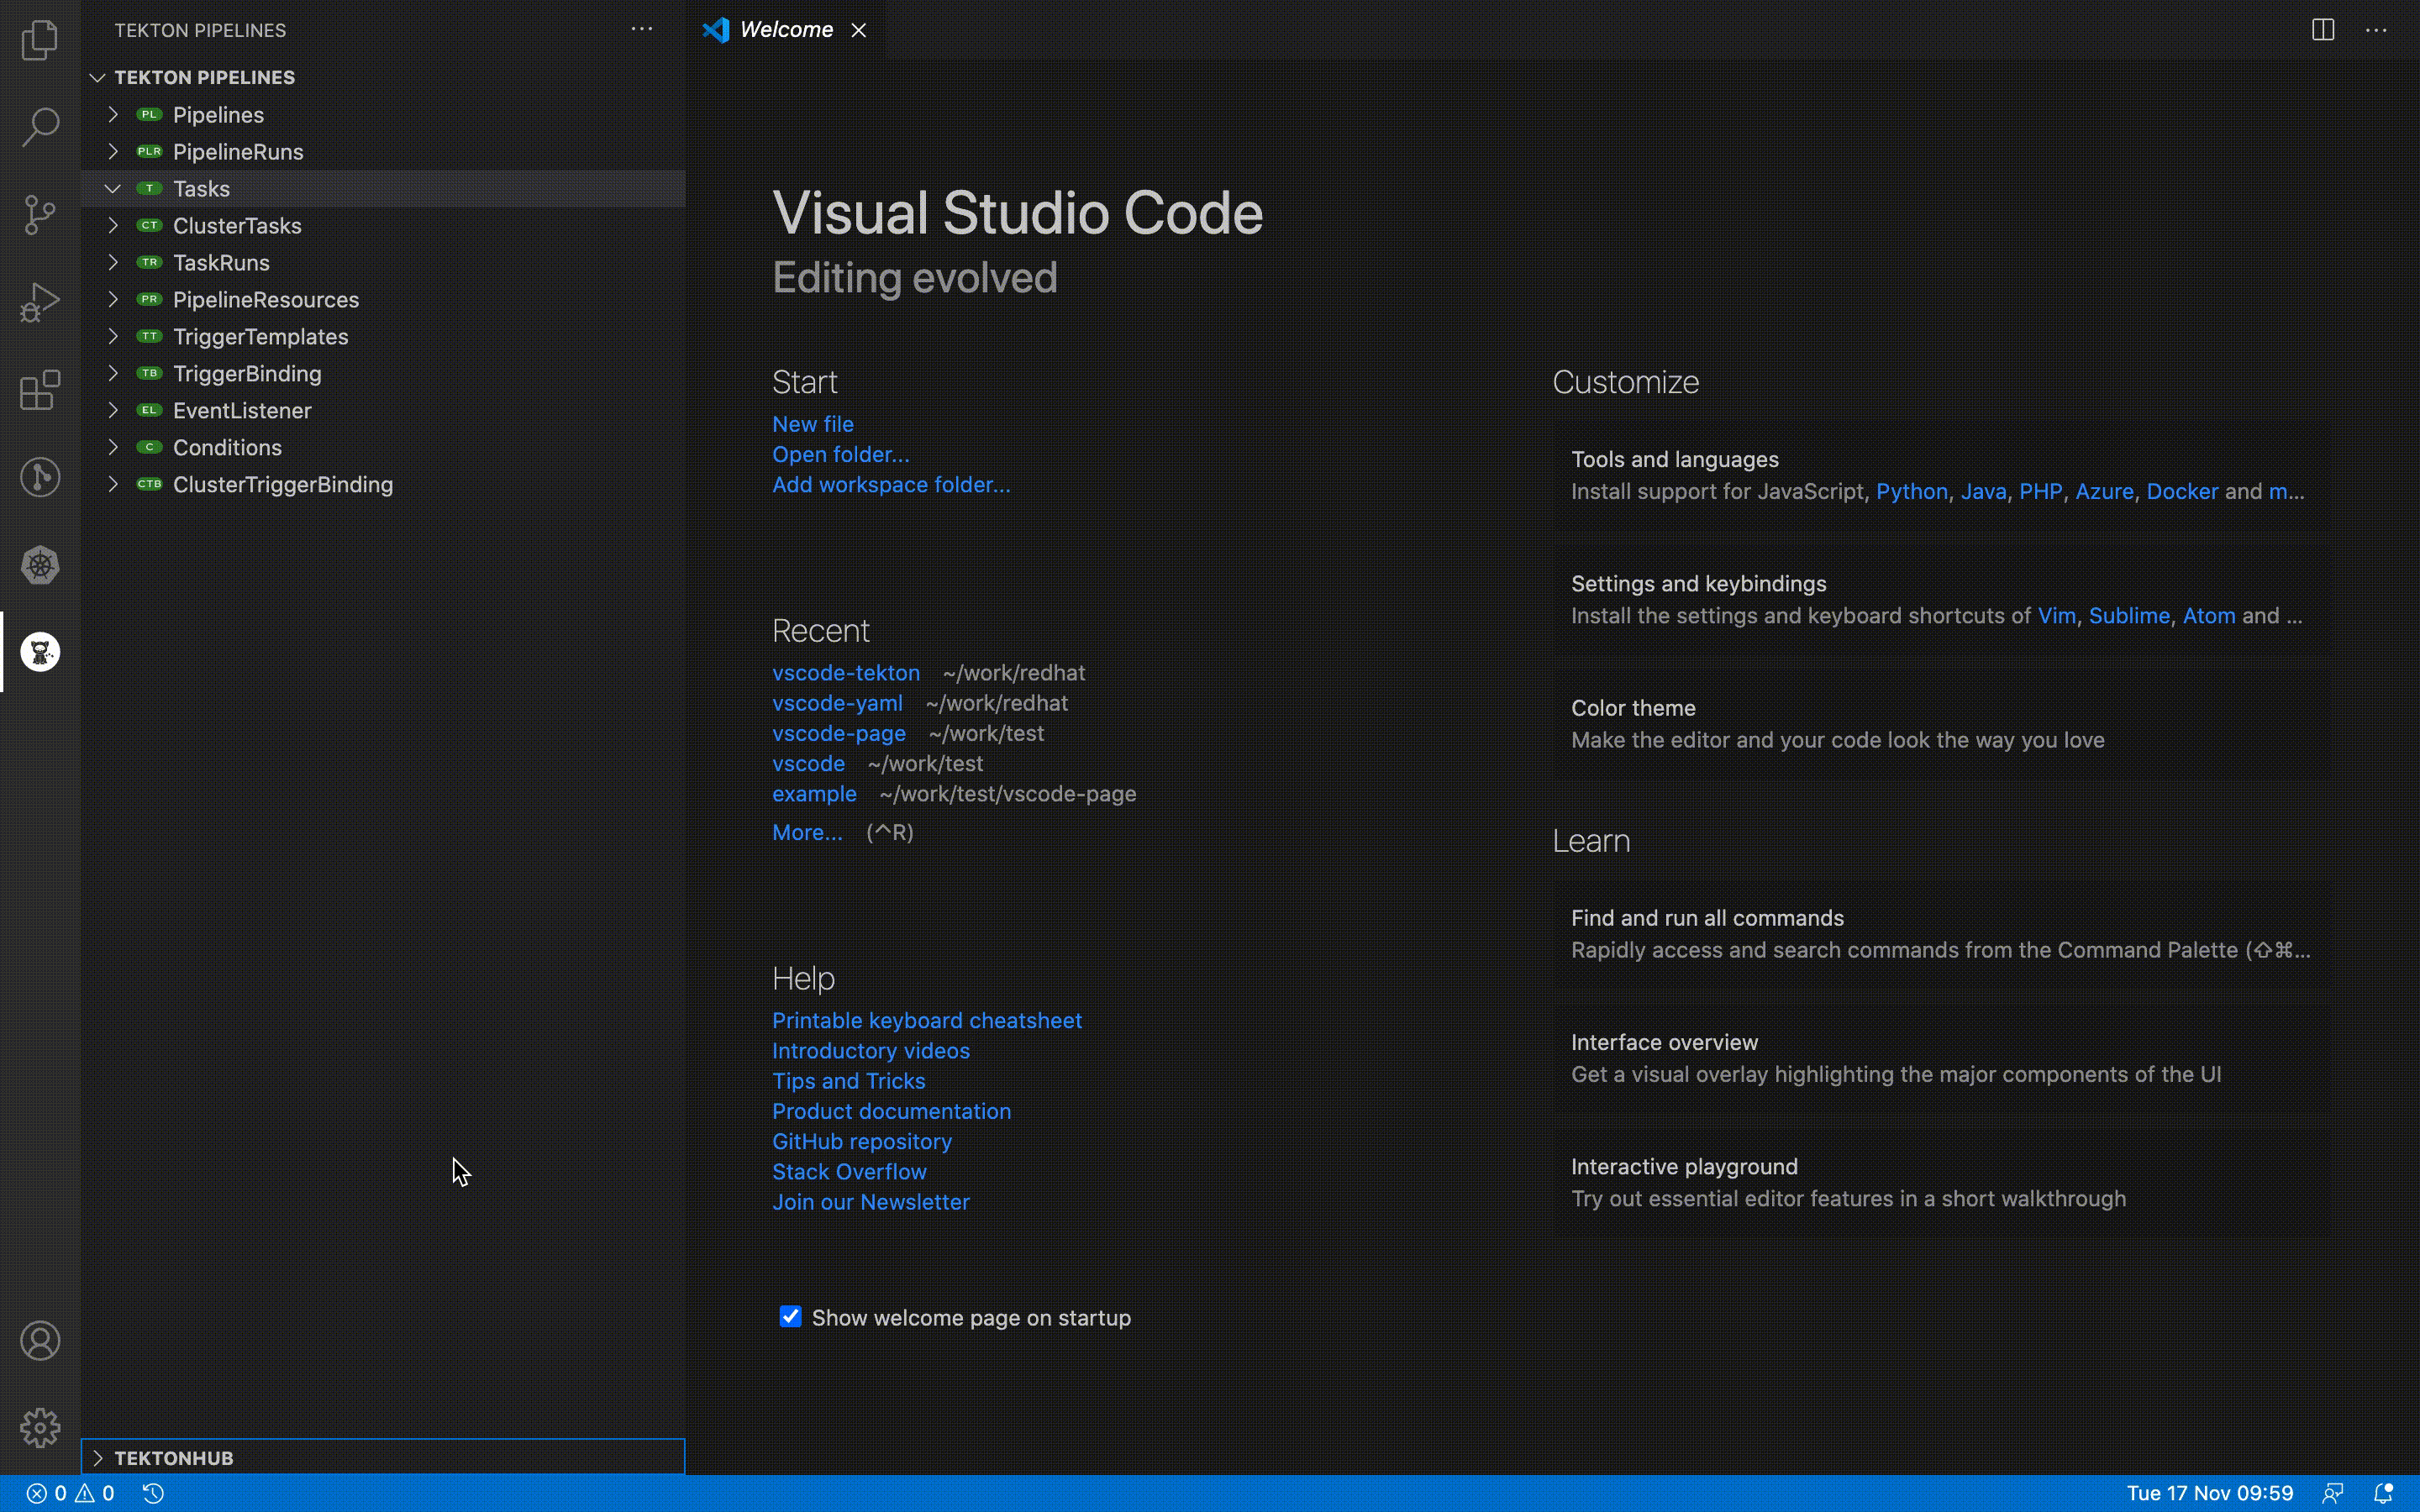The image size is (2420, 1512).
Task: Uncheck Show welcome page on startup
Action: [790, 1317]
